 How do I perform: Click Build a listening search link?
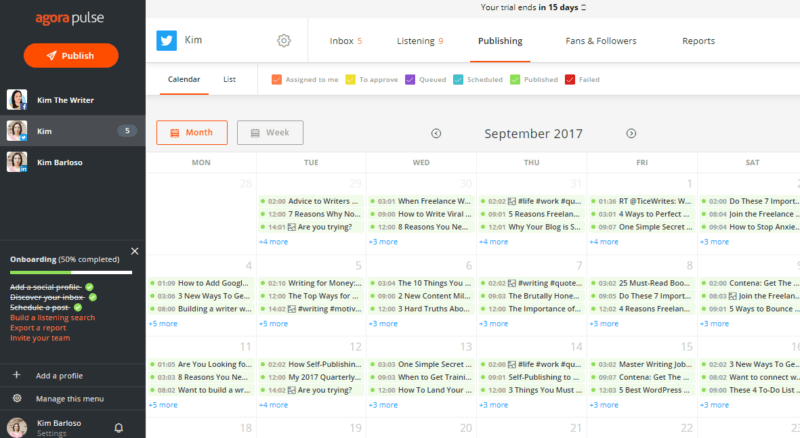tap(53, 318)
